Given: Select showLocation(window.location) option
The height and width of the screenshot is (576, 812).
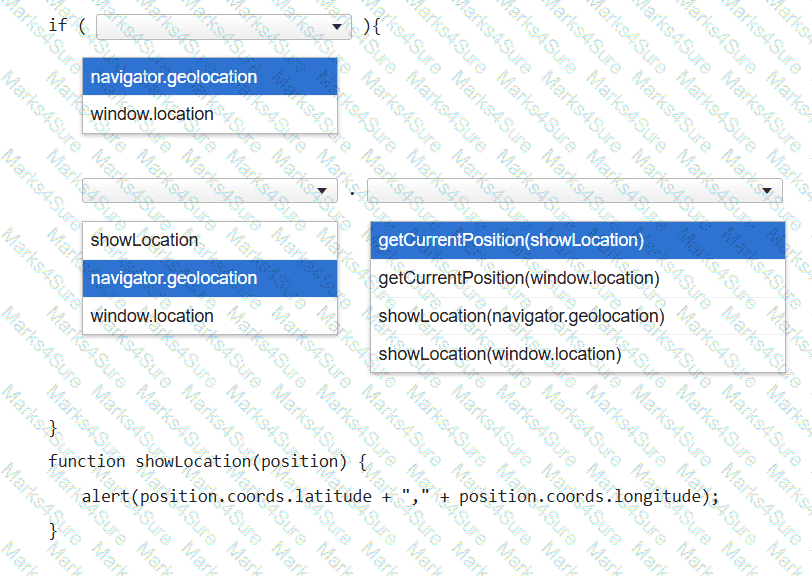Looking at the screenshot, I should point(578,354).
